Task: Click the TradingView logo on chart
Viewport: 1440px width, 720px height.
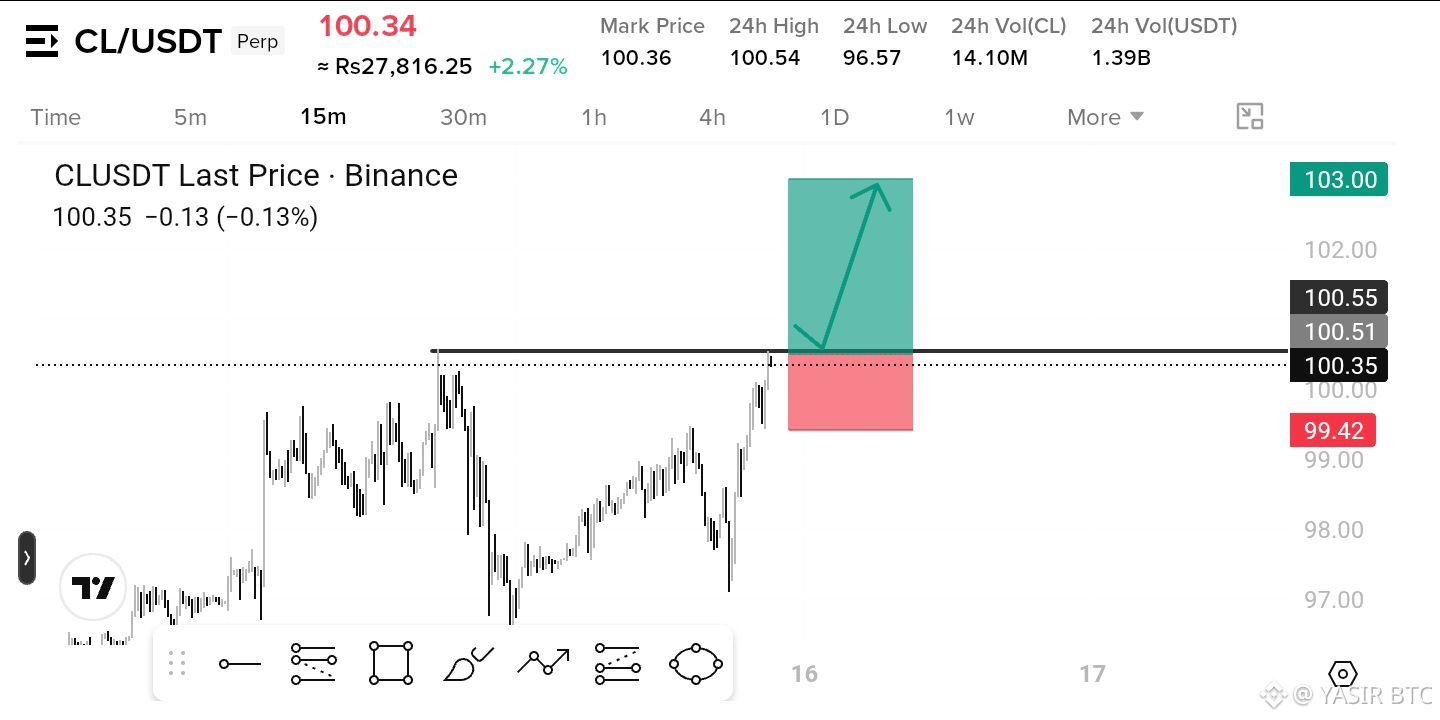Action: coord(93,588)
